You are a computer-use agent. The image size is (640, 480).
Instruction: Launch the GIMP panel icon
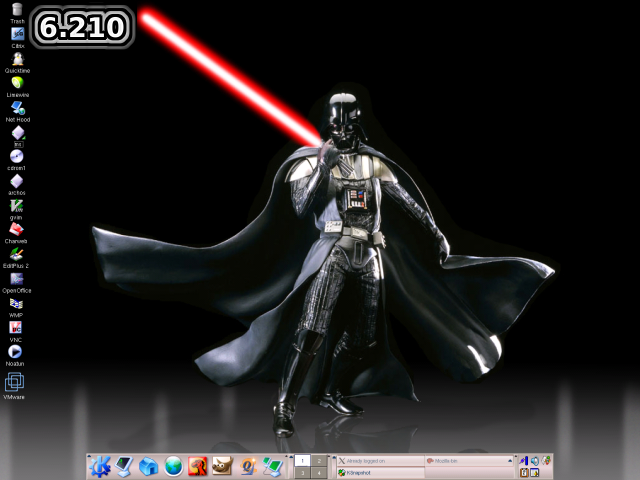[222, 466]
